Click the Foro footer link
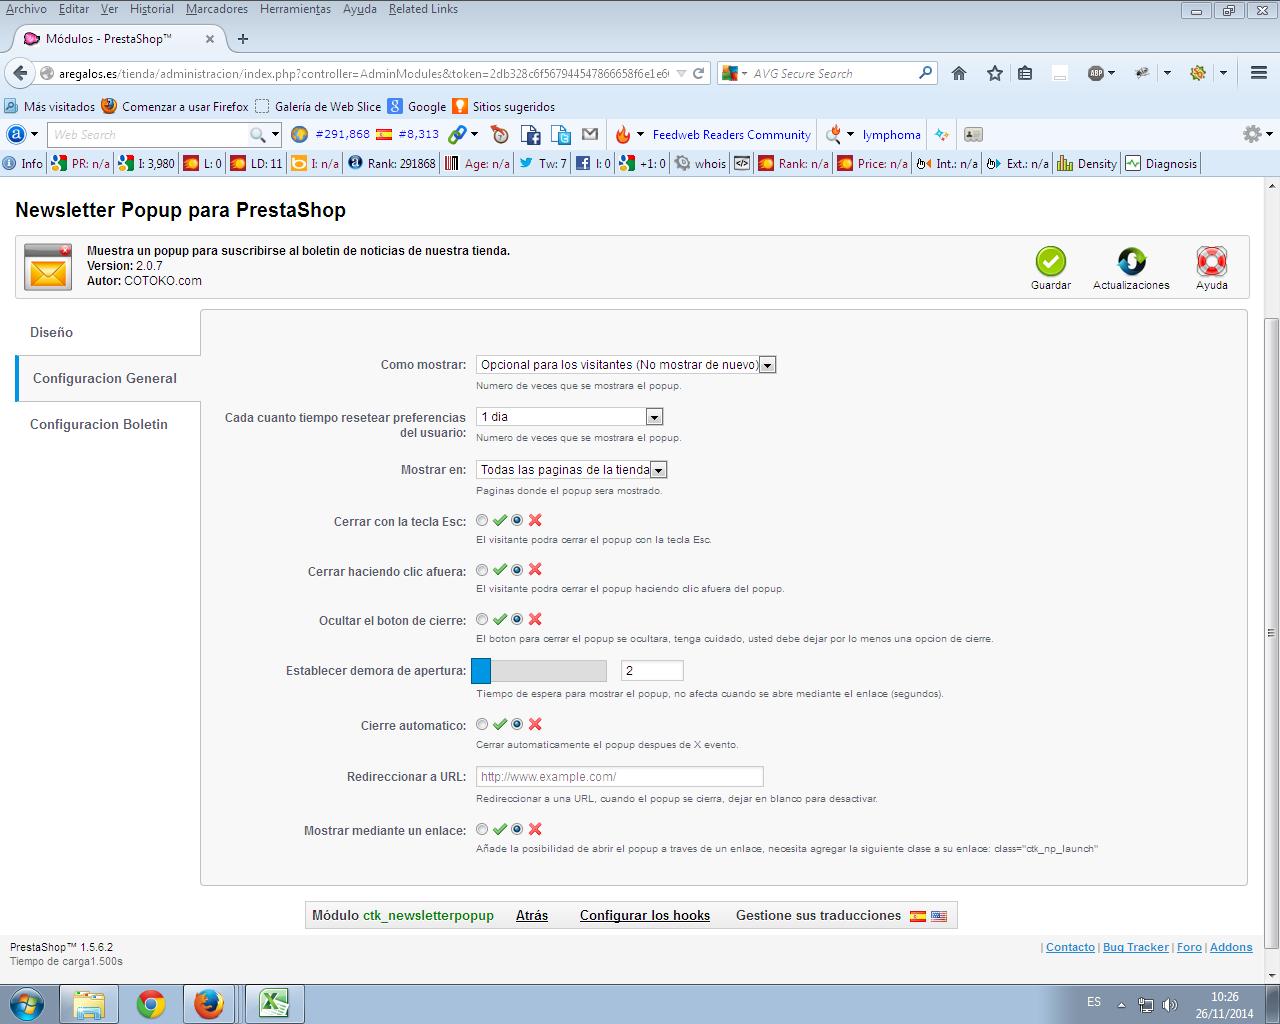1280x1024 pixels. [1189, 947]
